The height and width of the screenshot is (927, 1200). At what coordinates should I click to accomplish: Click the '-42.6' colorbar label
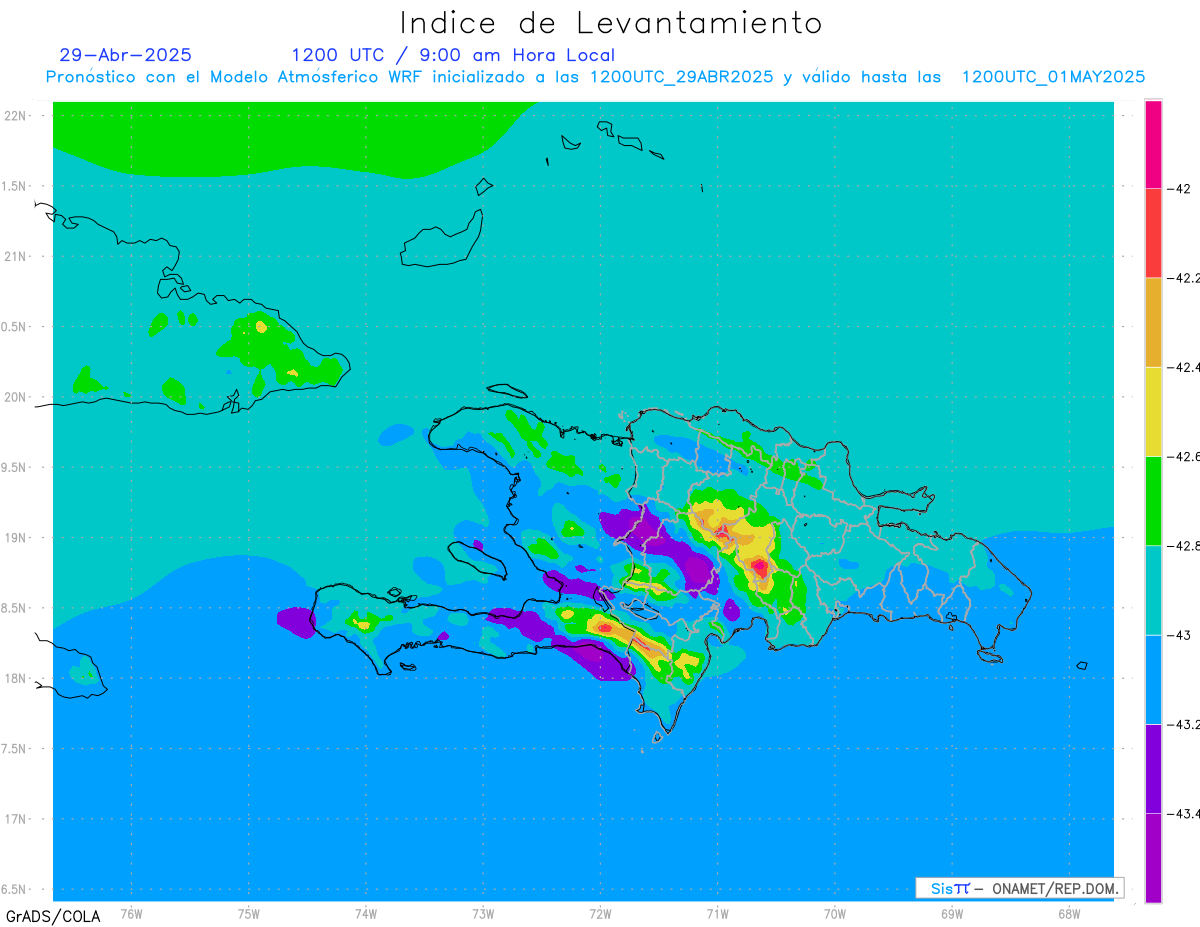1184,456
